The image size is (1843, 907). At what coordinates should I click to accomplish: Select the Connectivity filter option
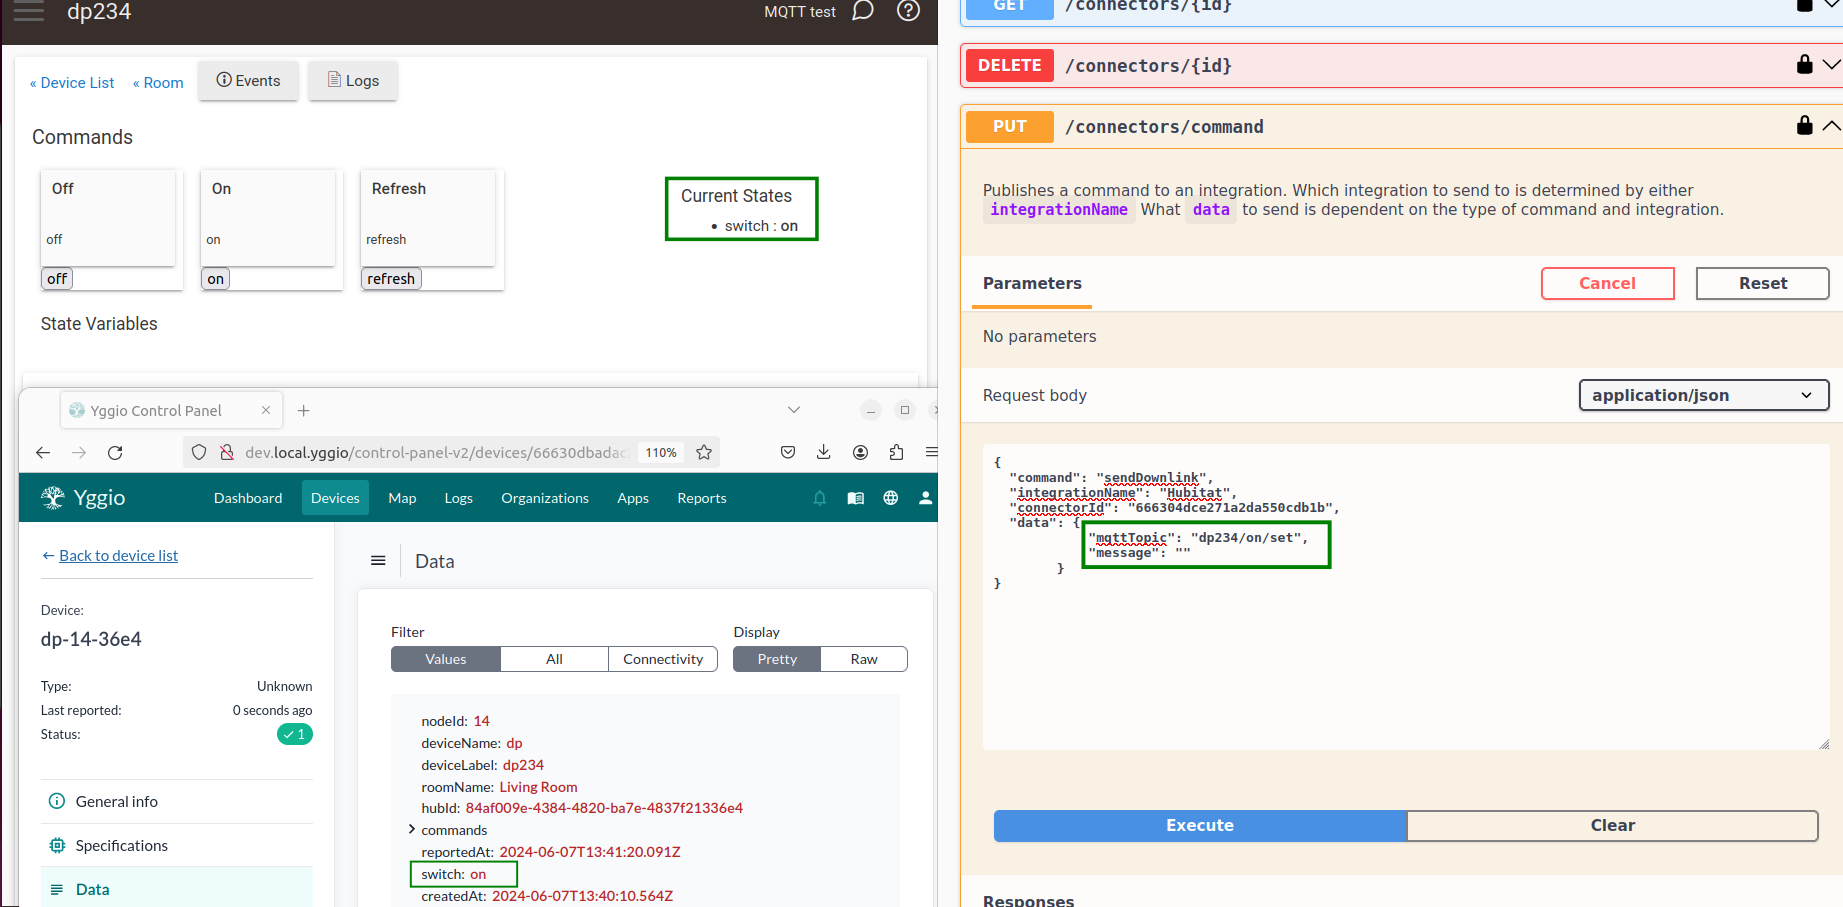tap(663, 659)
